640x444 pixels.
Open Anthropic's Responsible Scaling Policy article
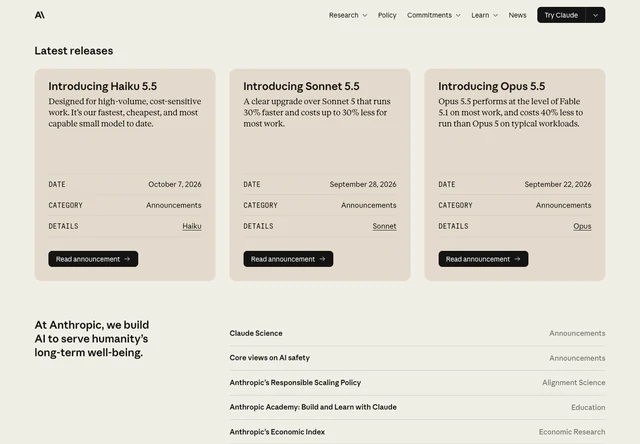tap(417, 382)
